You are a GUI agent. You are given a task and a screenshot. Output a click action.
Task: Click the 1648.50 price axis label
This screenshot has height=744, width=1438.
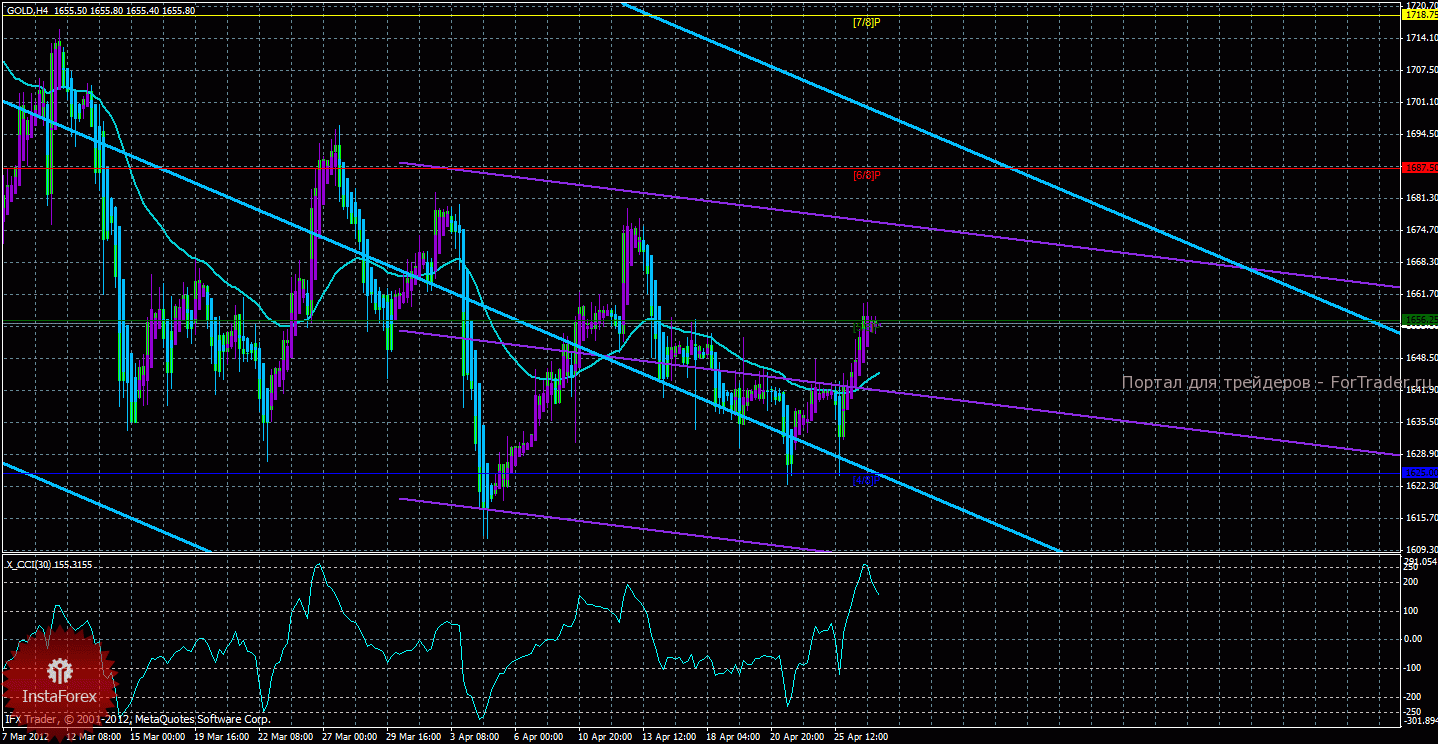1420,358
